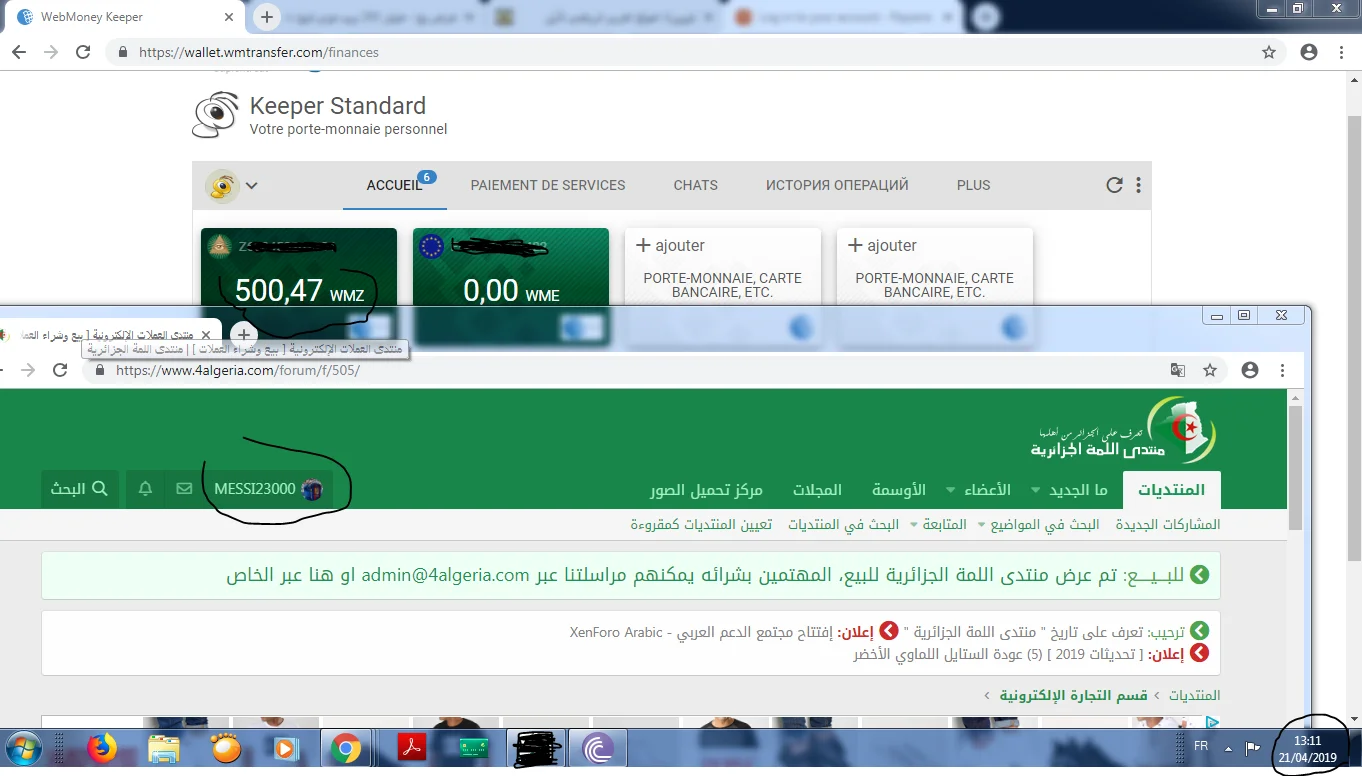Expand the الأعضاء members dropdown menu

click(978, 490)
